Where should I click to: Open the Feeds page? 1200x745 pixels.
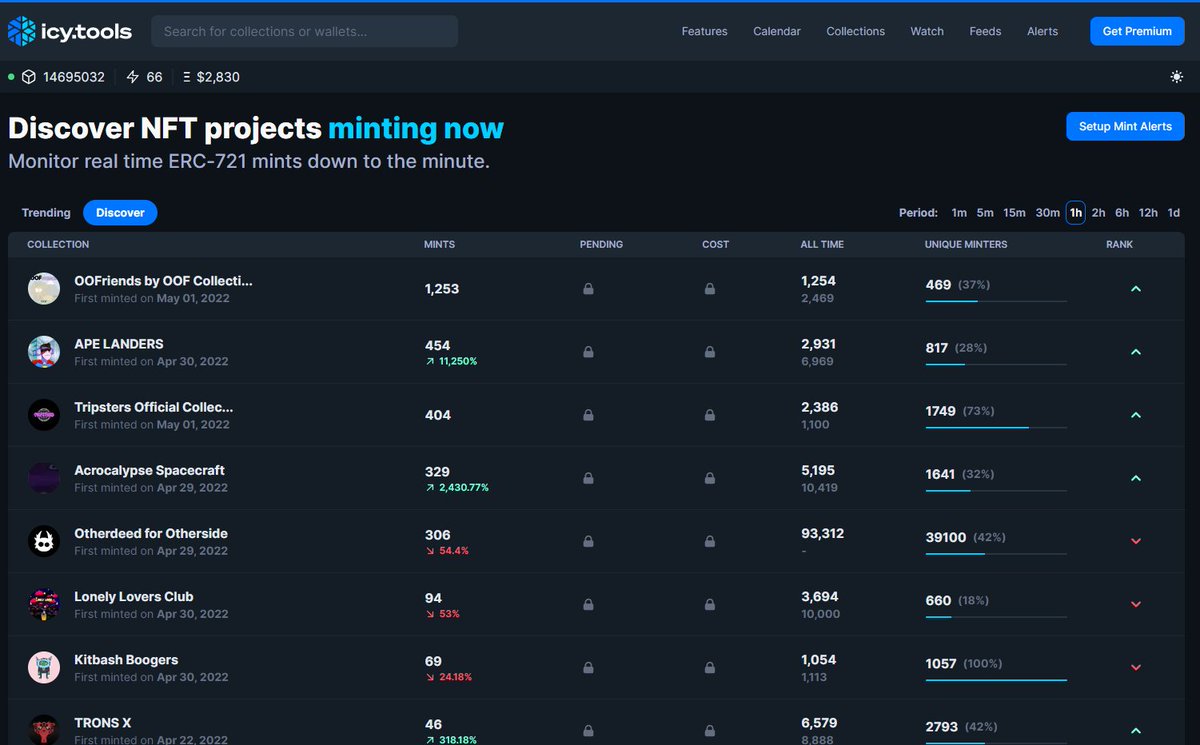[x=985, y=31]
